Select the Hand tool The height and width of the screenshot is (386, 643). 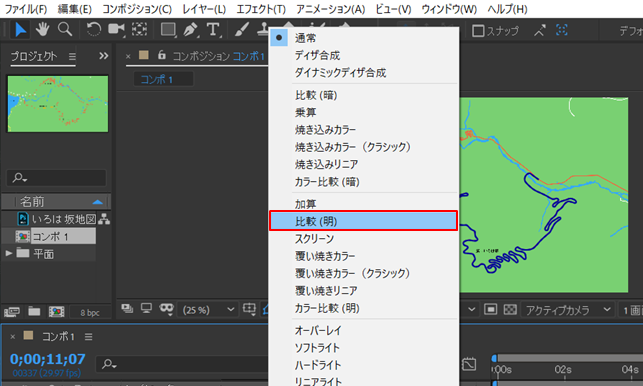click(42, 30)
